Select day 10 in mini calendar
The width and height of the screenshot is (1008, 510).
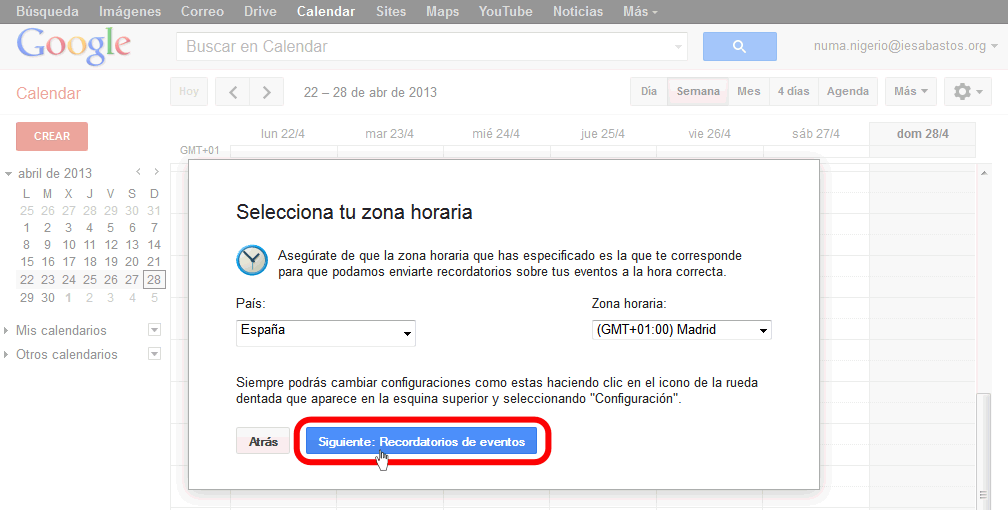(x=69, y=244)
